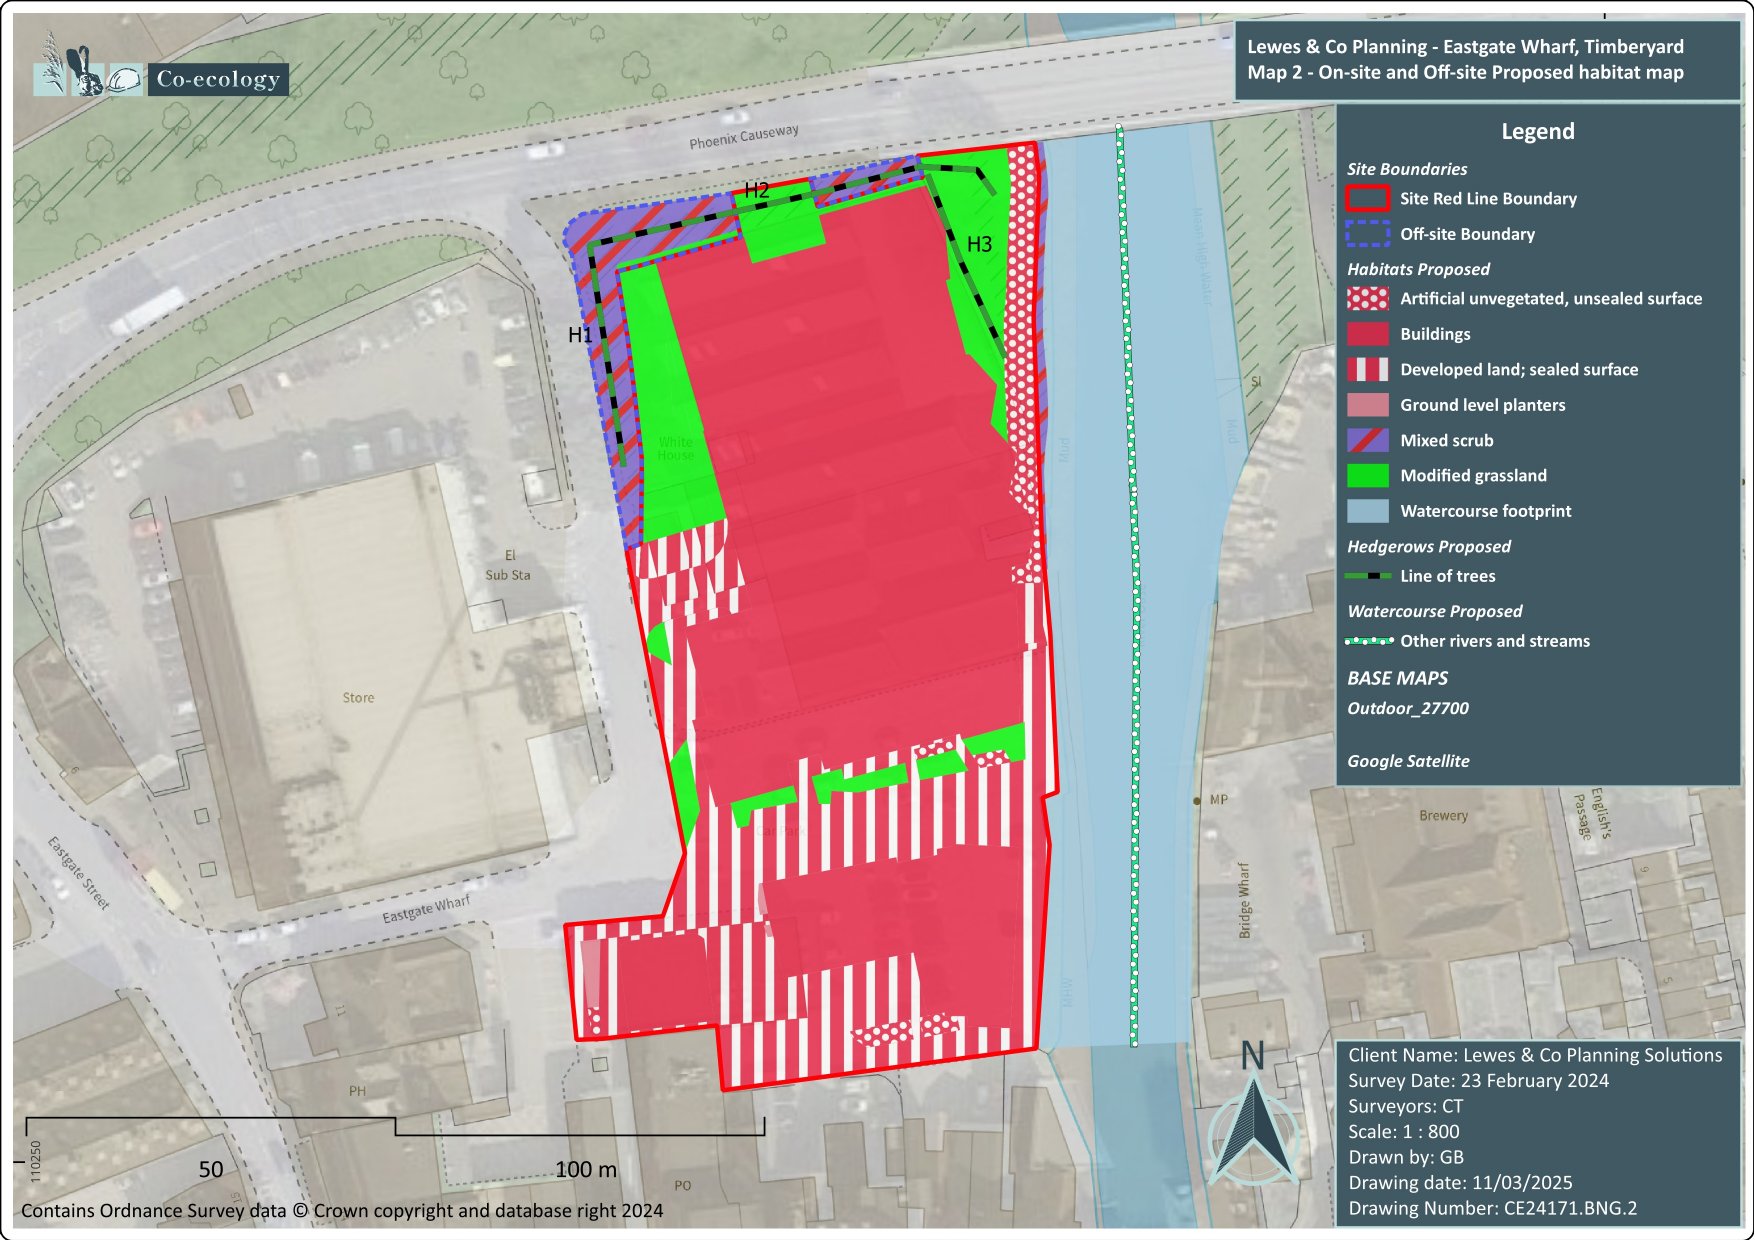Image resolution: width=1755 pixels, height=1240 pixels.
Task: Click the Ground level planters pink swatch
Action: (1367, 405)
